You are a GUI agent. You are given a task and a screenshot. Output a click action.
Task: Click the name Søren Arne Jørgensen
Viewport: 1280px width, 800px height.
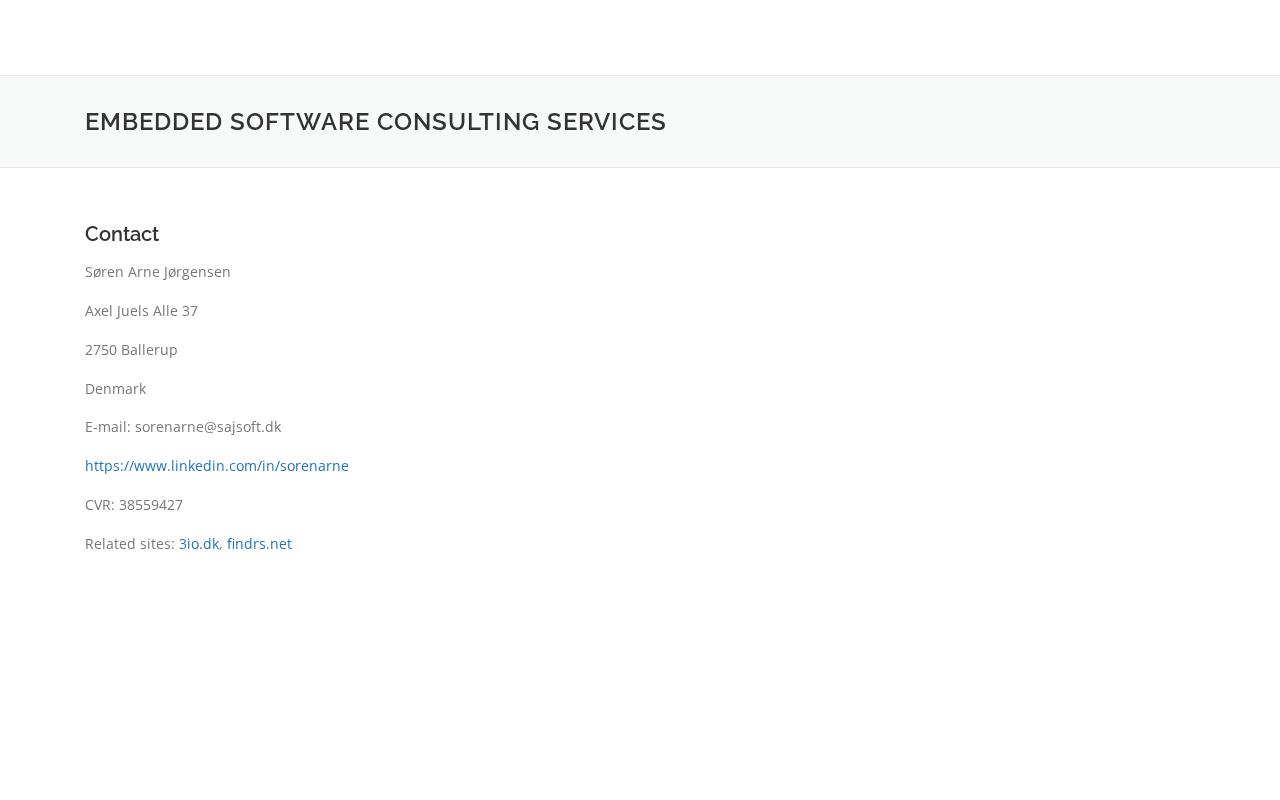tap(158, 272)
